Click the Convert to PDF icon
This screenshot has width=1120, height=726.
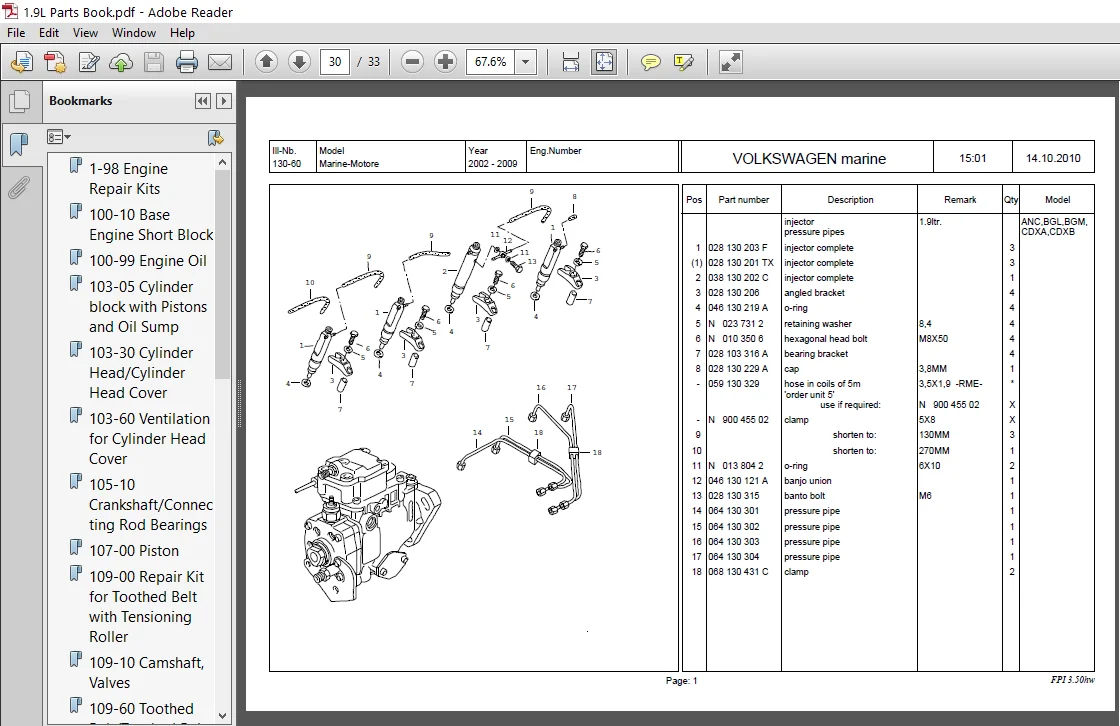[55, 62]
